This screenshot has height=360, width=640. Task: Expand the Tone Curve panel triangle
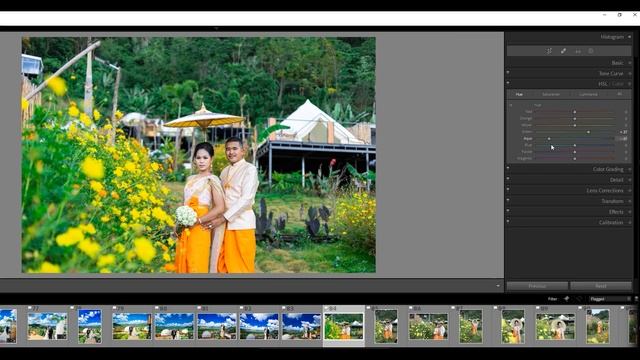click(x=630, y=73)
